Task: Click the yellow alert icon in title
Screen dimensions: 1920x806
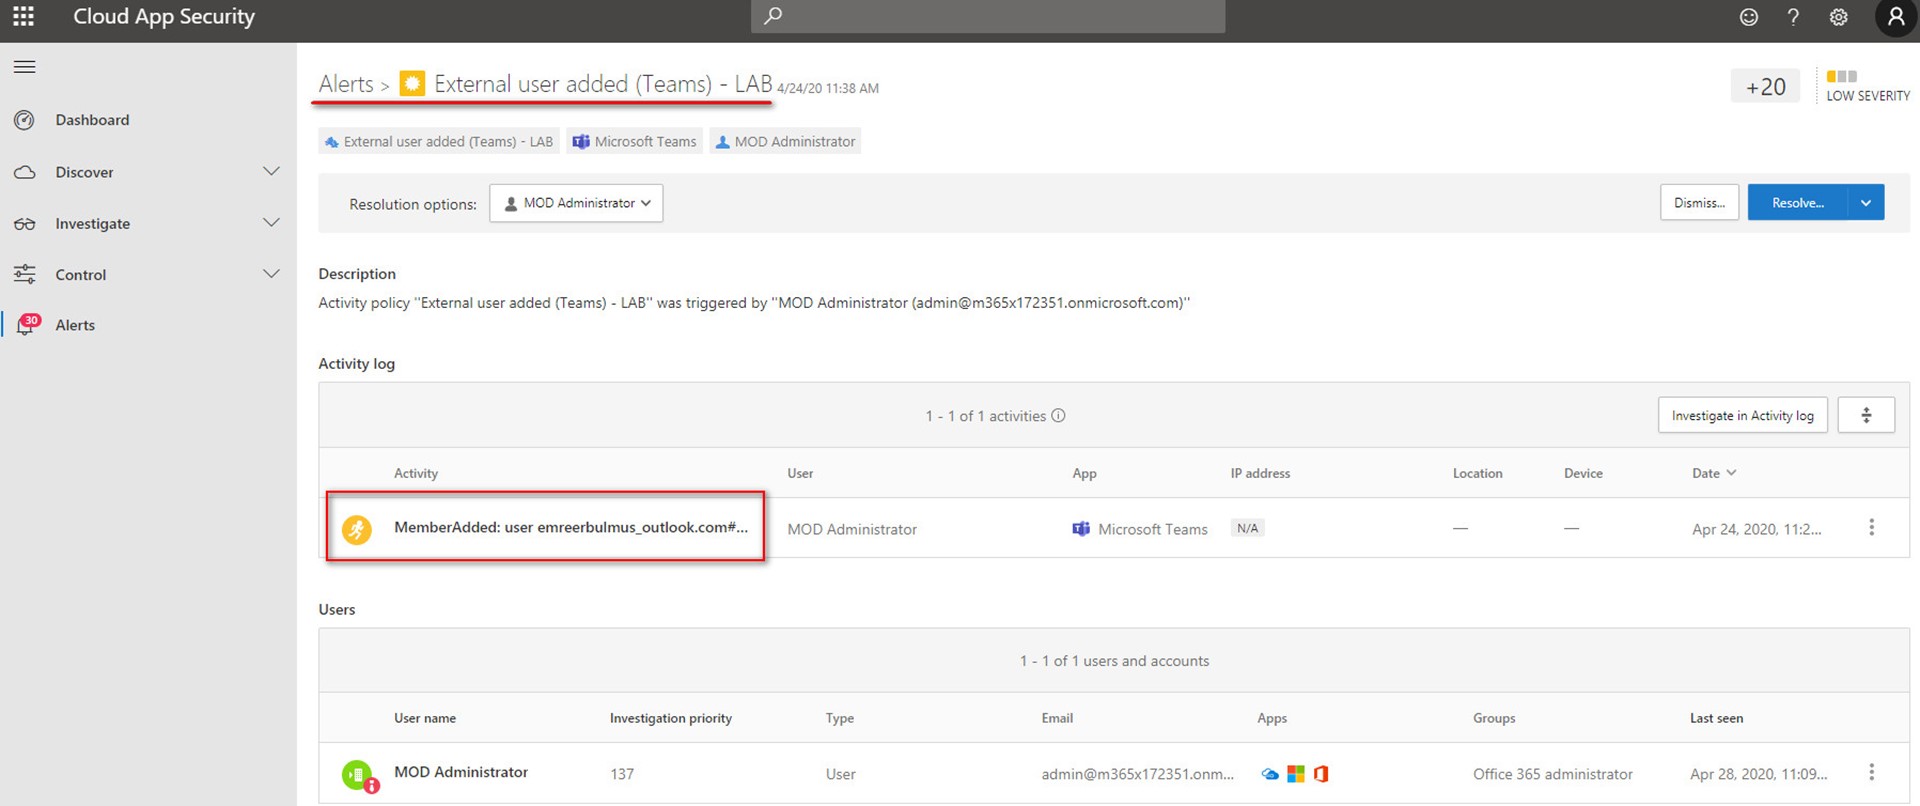Action: click(x=412, y=83)
